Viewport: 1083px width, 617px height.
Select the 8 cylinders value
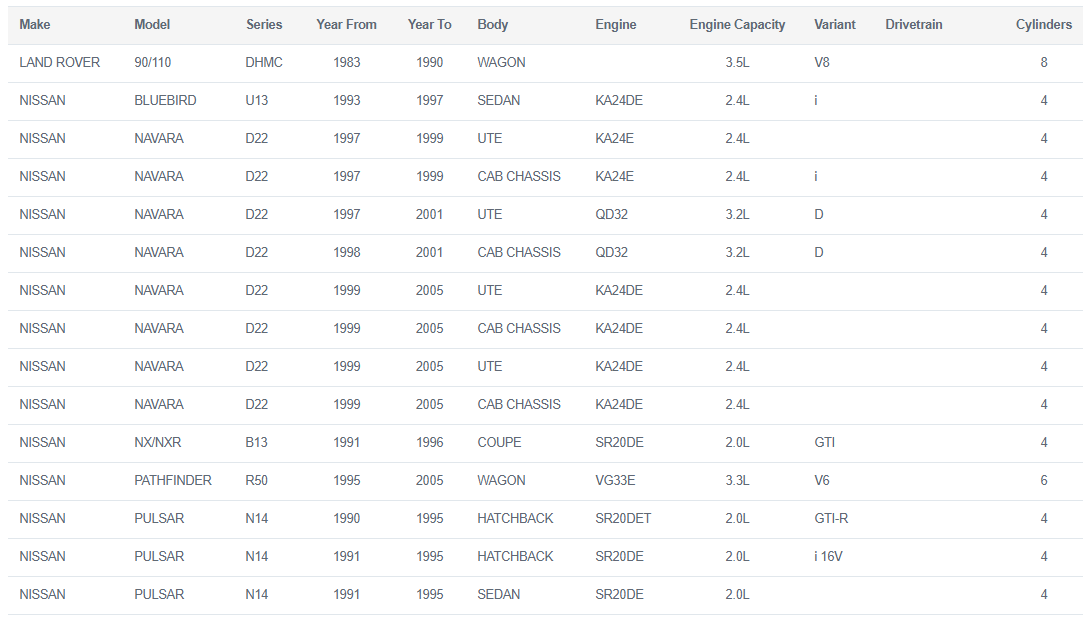1044,62
